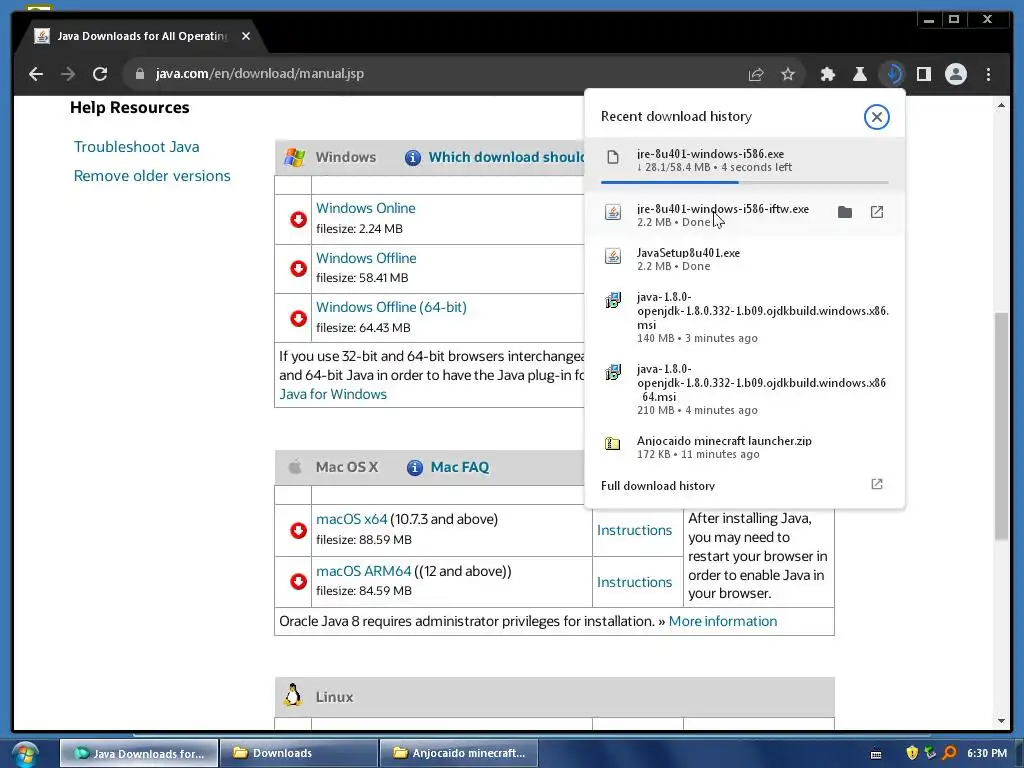Click the java.com address bar URL

click(259, 74)
